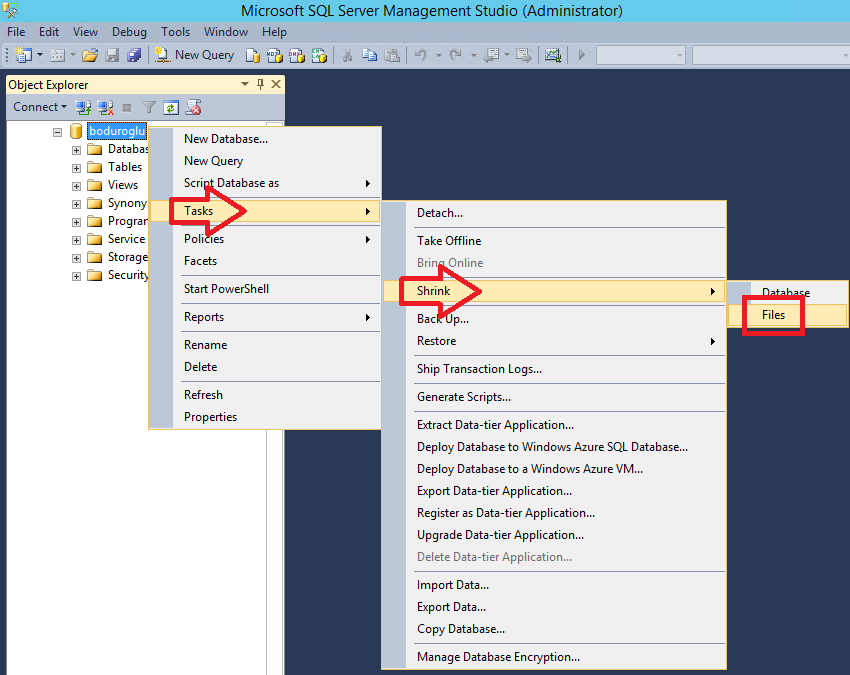Open the Help menu
This screenshot has height=675, width=850.
tap(274, 32)
